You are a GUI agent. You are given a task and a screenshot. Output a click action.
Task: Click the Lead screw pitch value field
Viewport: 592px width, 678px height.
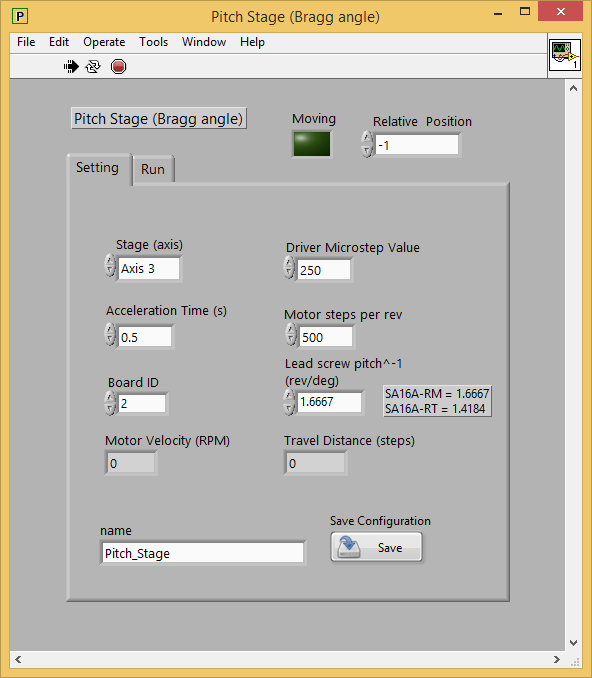click(x=329, y=402)
